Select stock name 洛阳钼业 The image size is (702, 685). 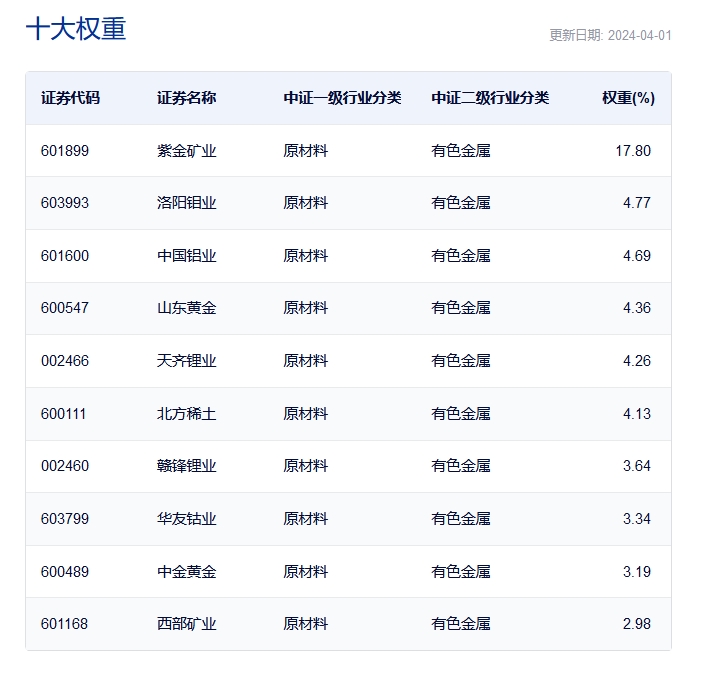[187, 203]
